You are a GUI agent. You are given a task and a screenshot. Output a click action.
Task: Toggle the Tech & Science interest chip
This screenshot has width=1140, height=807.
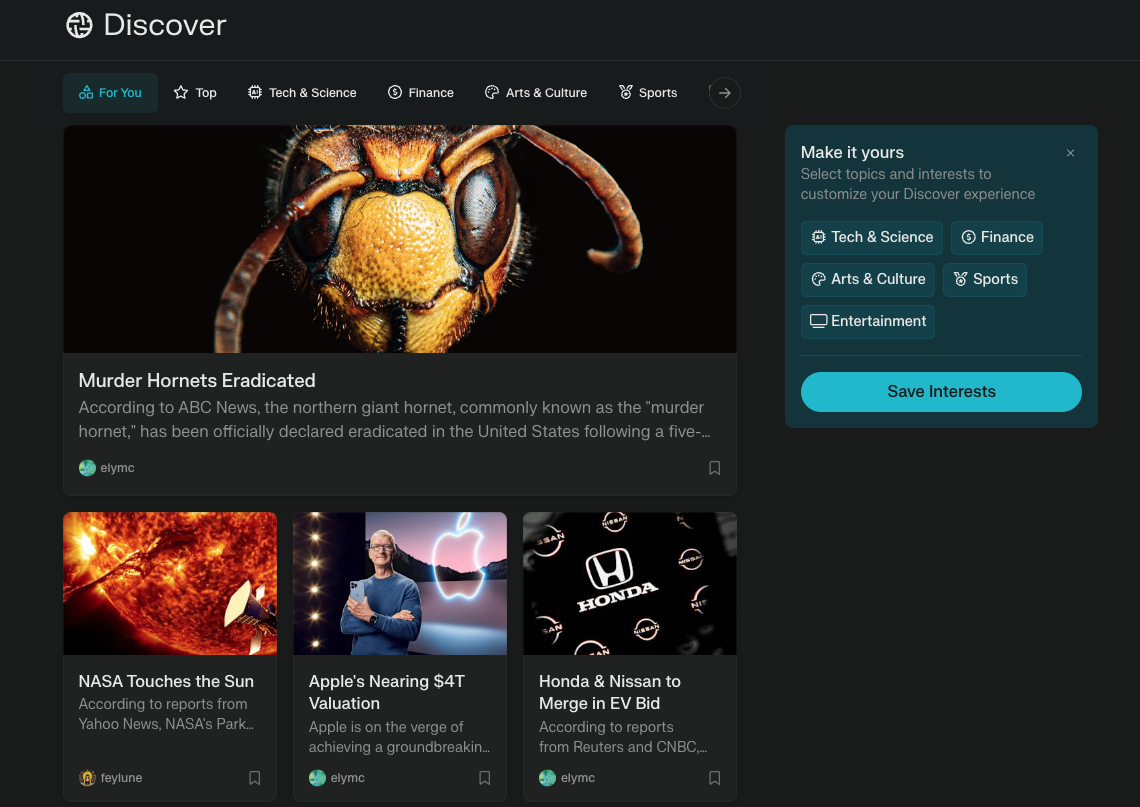pyautogui.click(x=871, y=237)
